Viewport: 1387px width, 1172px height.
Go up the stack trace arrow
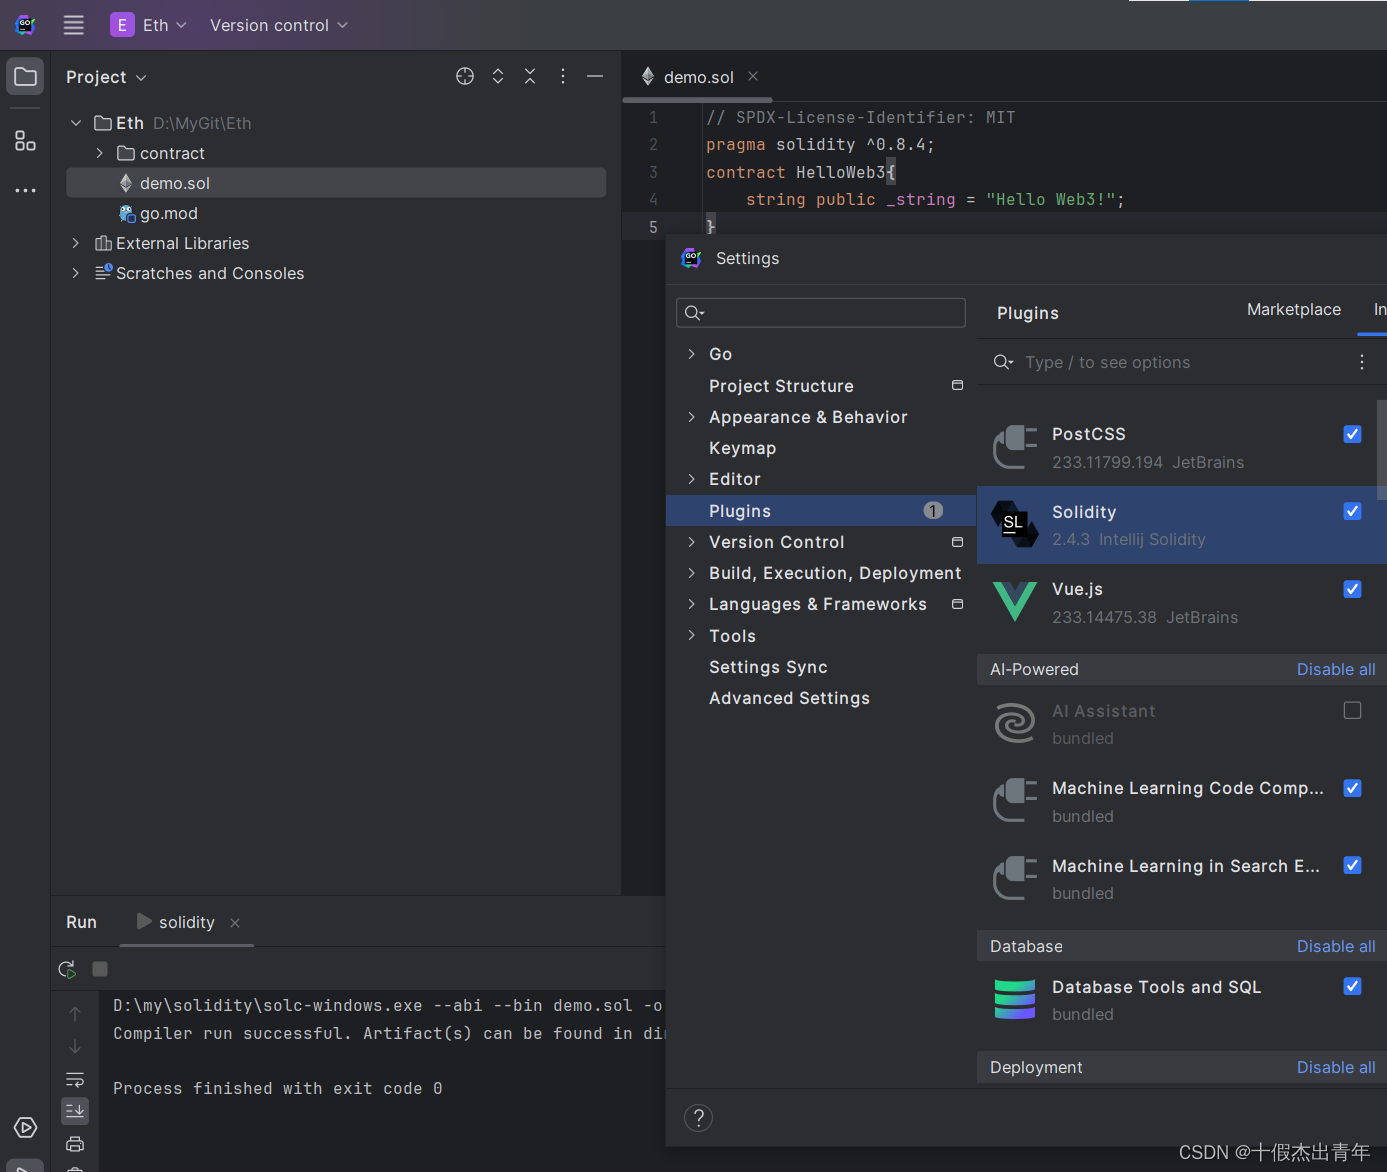coord(75,1014)
